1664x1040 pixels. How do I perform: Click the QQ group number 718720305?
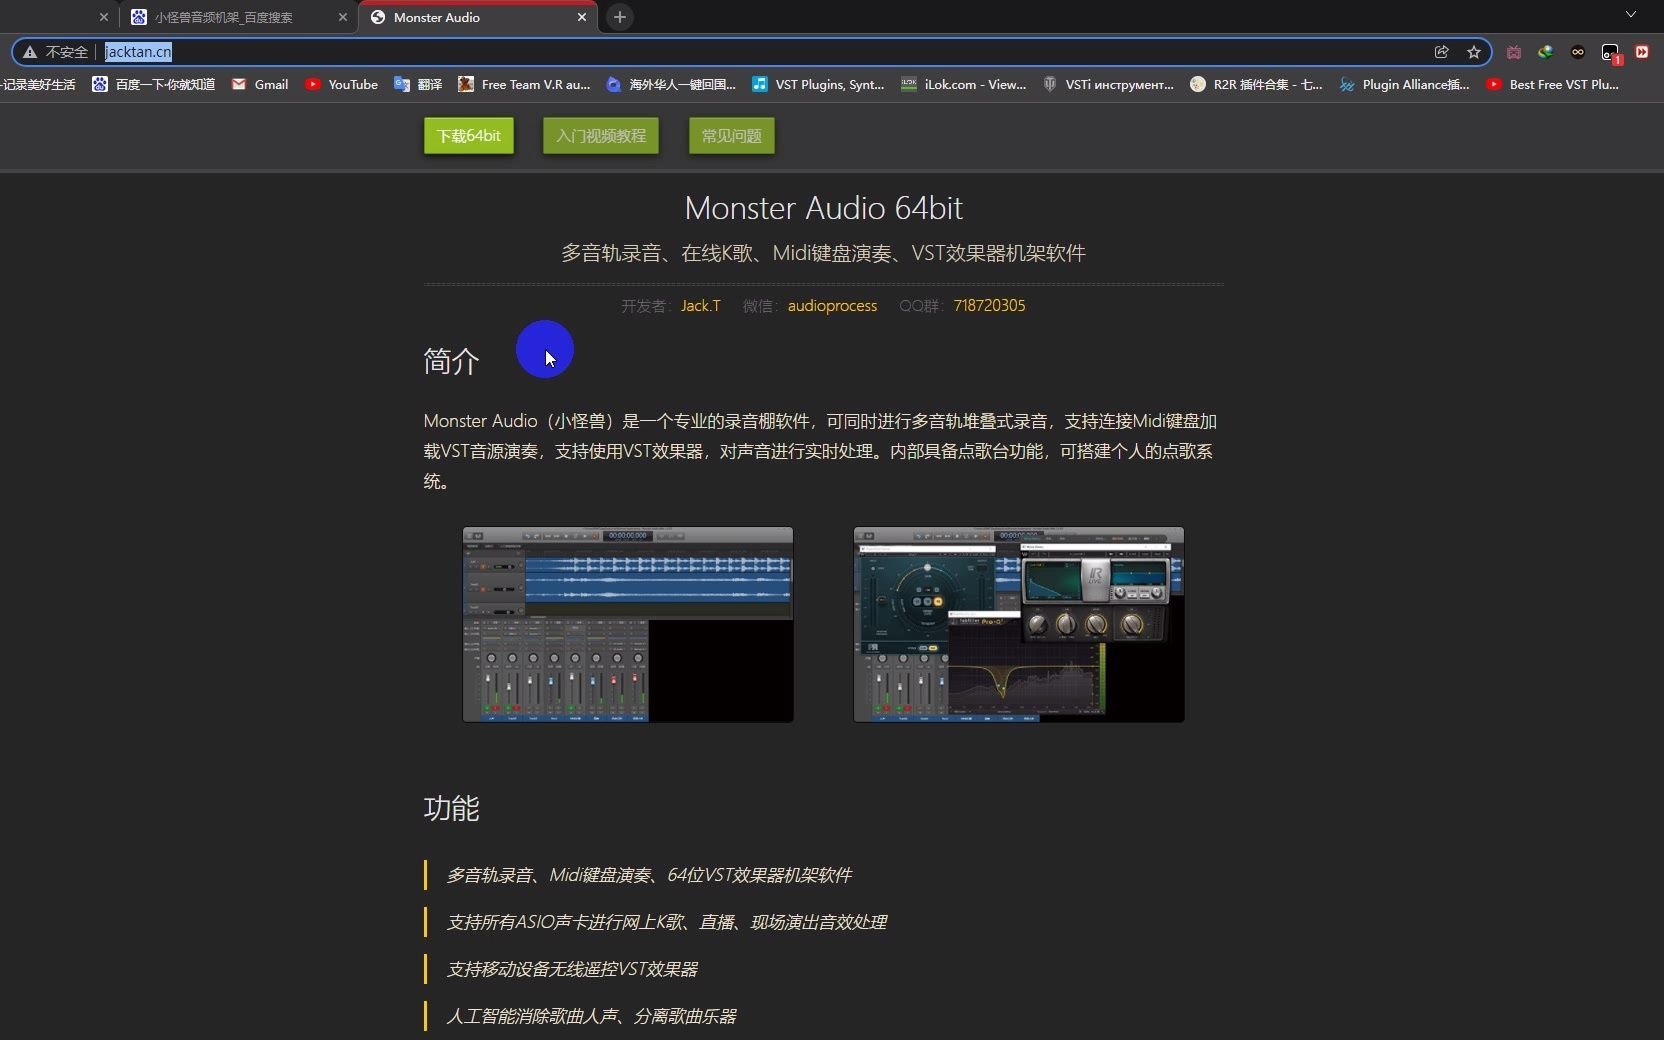(989, 306)
